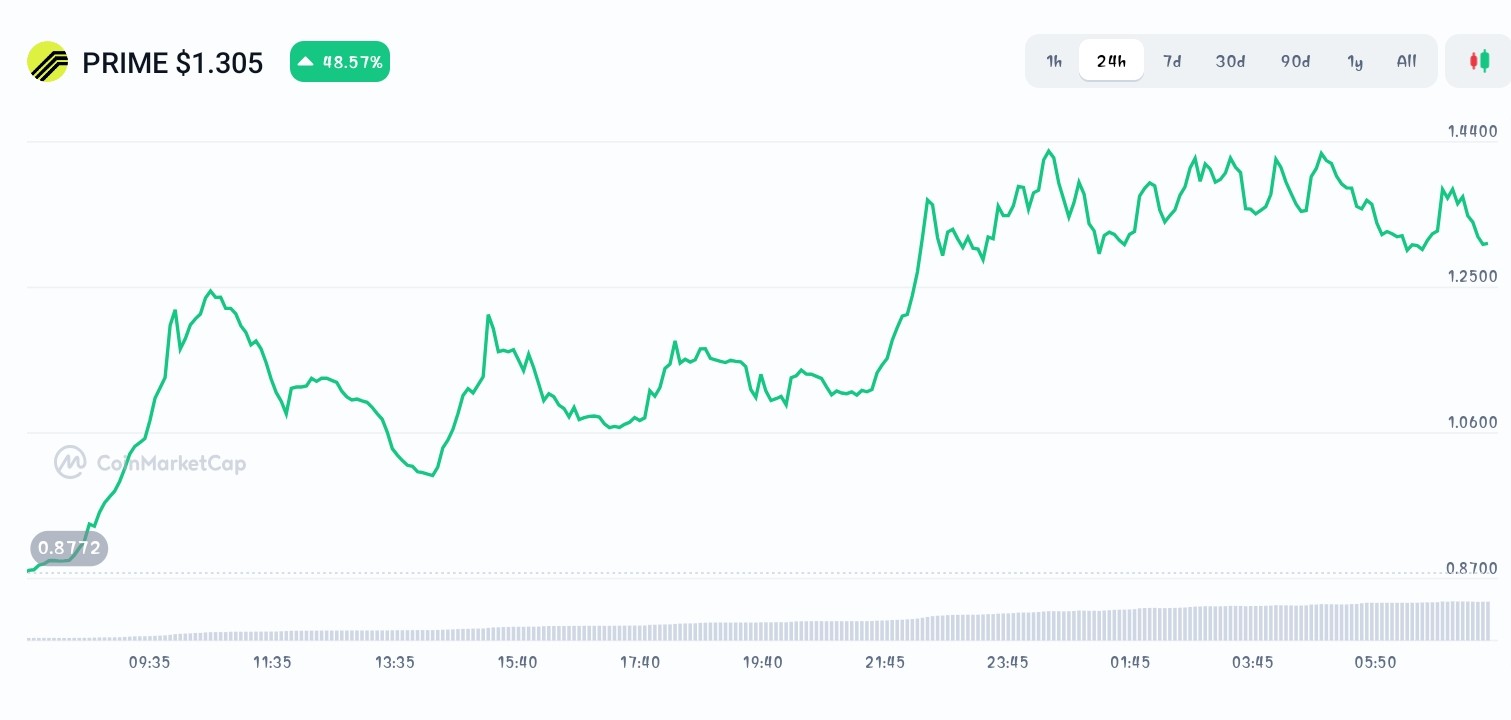Click the green 48.57% change badge

(340, 61)
